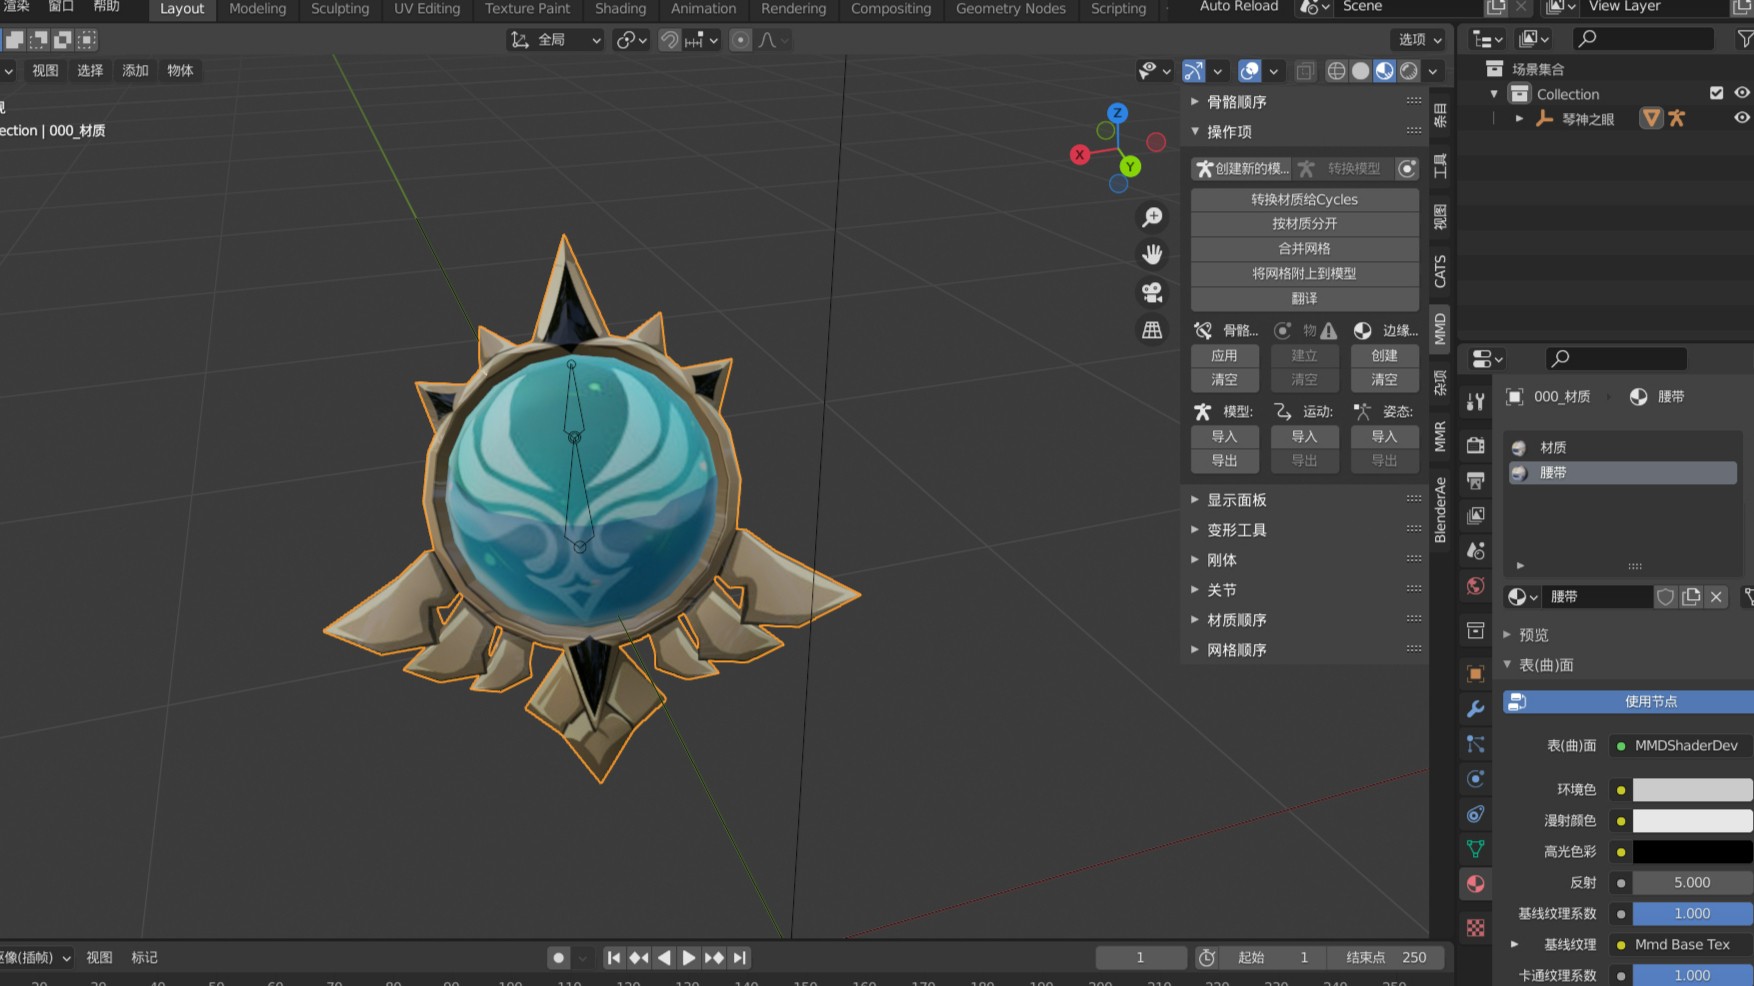Screen dimensions: 1754x986
Task: Open the Modifiers wrench properties icon
Action: 1475,709
